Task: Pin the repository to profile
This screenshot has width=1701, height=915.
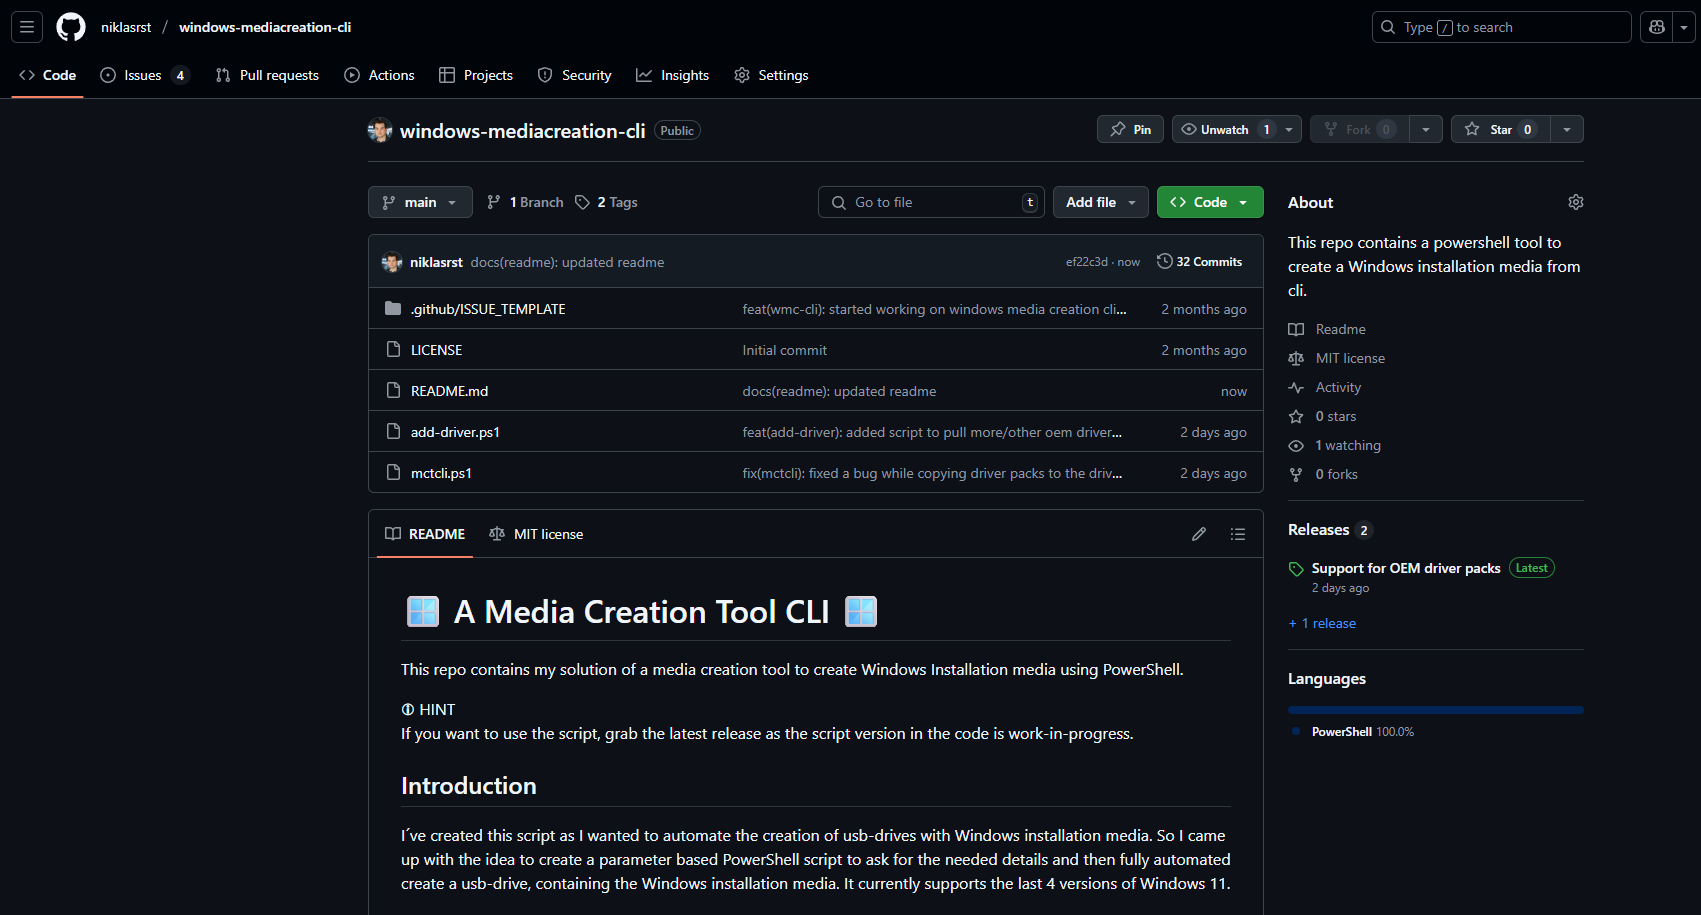Action: click(1130, 130)
